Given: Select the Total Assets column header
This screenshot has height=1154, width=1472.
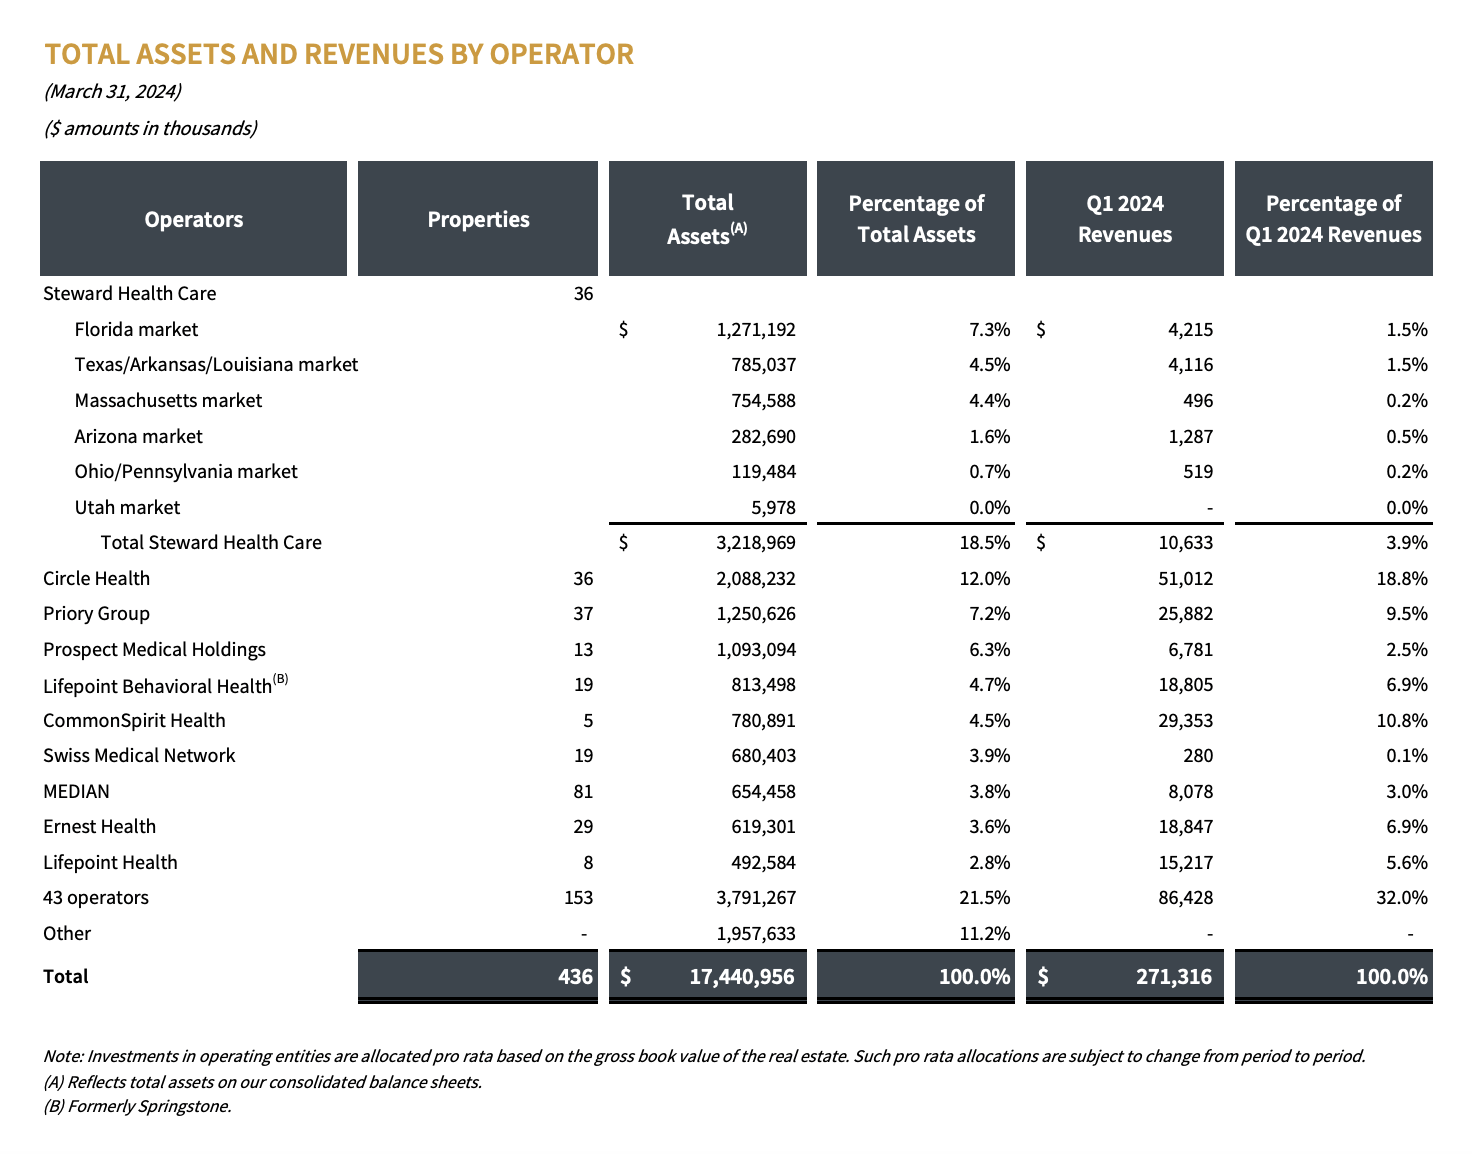Looking at the screenshot, I should coord(707,219).
